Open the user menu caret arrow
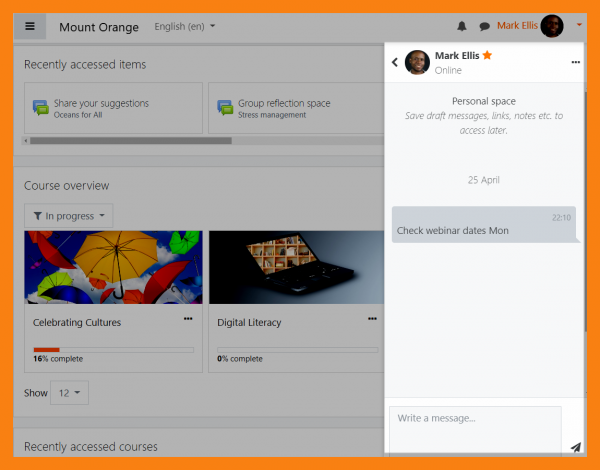Image resolution: width=600 pixels, height=470 pixels. point(579,25)
